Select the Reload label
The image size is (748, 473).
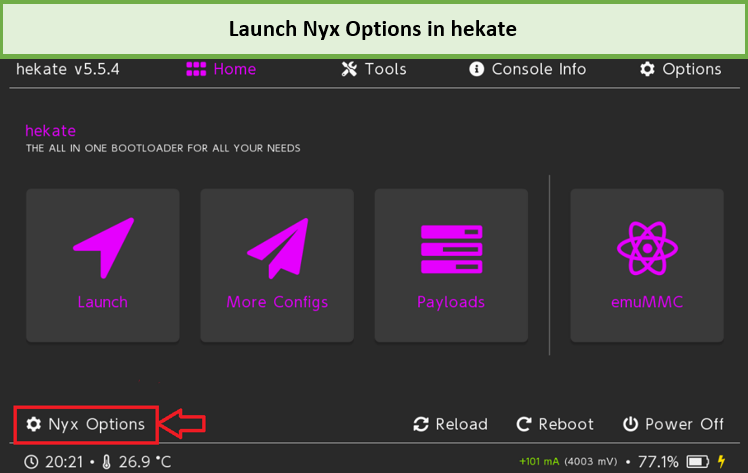tap(461, 424)
